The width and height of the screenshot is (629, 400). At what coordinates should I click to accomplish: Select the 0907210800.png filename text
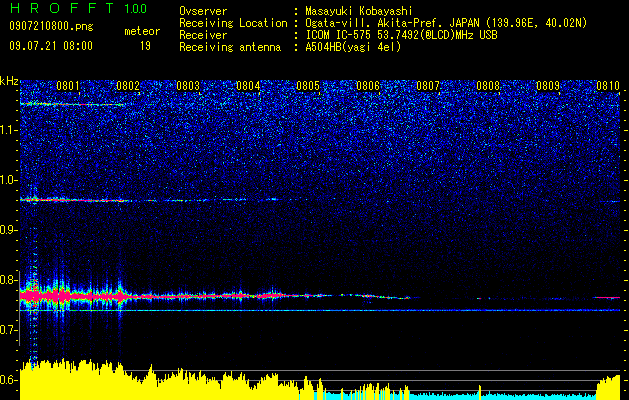(51, 27)
